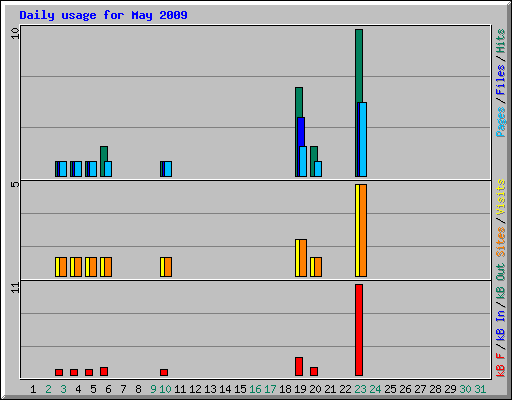512x400 pixels.
Task: Click the green Hits bar on day 20
Action: [x=314, y=154]
